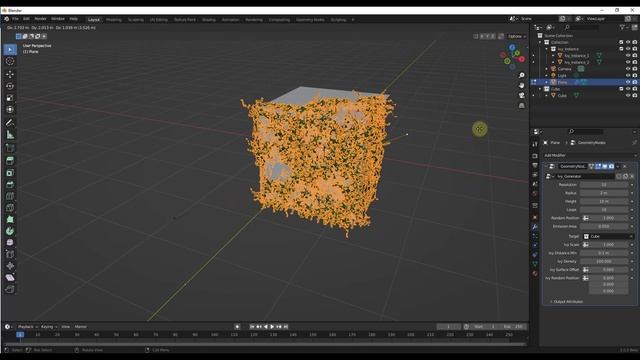Open the Tool properties tab icon
This screenshot has width=640, height=360.
tap(535, 144)
